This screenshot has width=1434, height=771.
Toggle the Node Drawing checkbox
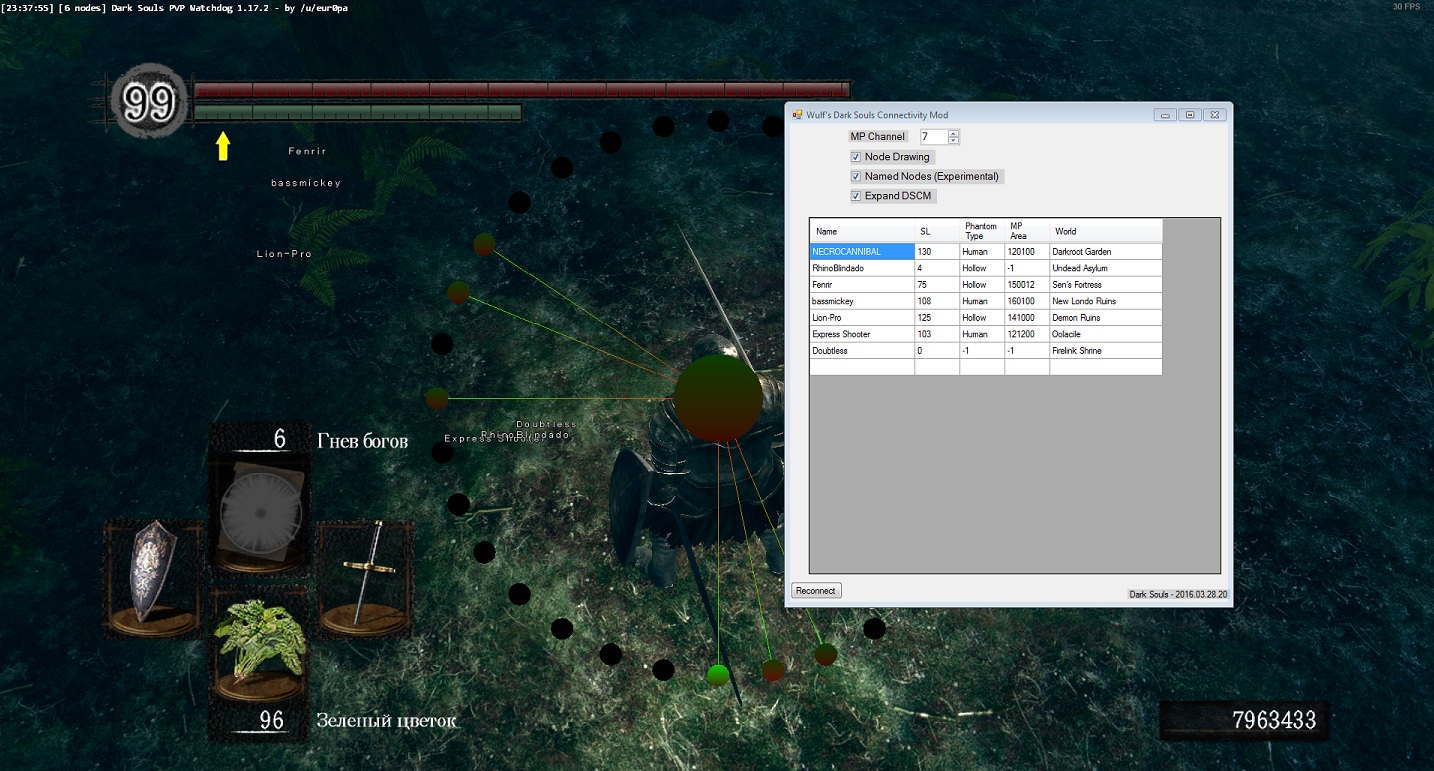tap(856, 157)
